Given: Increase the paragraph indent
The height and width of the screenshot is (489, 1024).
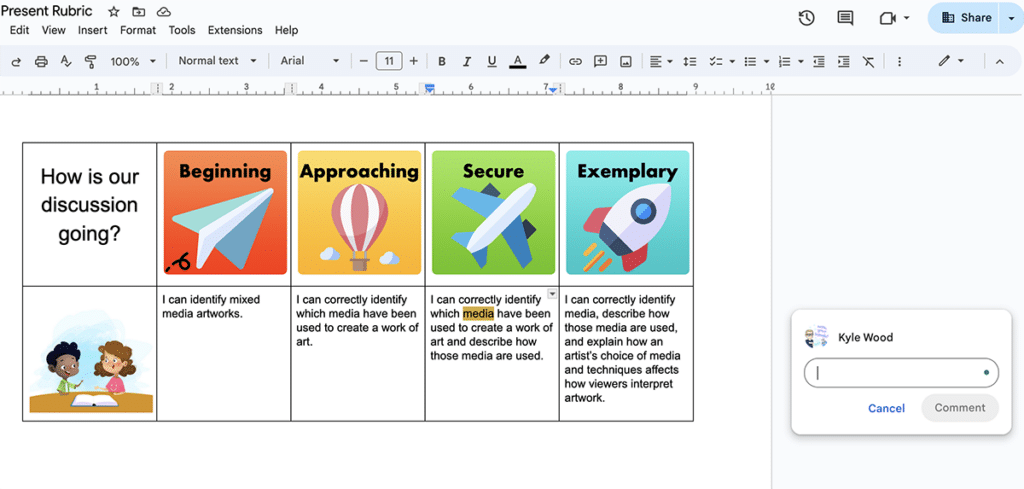Looking at the screenshot, I should pos(844,61).
